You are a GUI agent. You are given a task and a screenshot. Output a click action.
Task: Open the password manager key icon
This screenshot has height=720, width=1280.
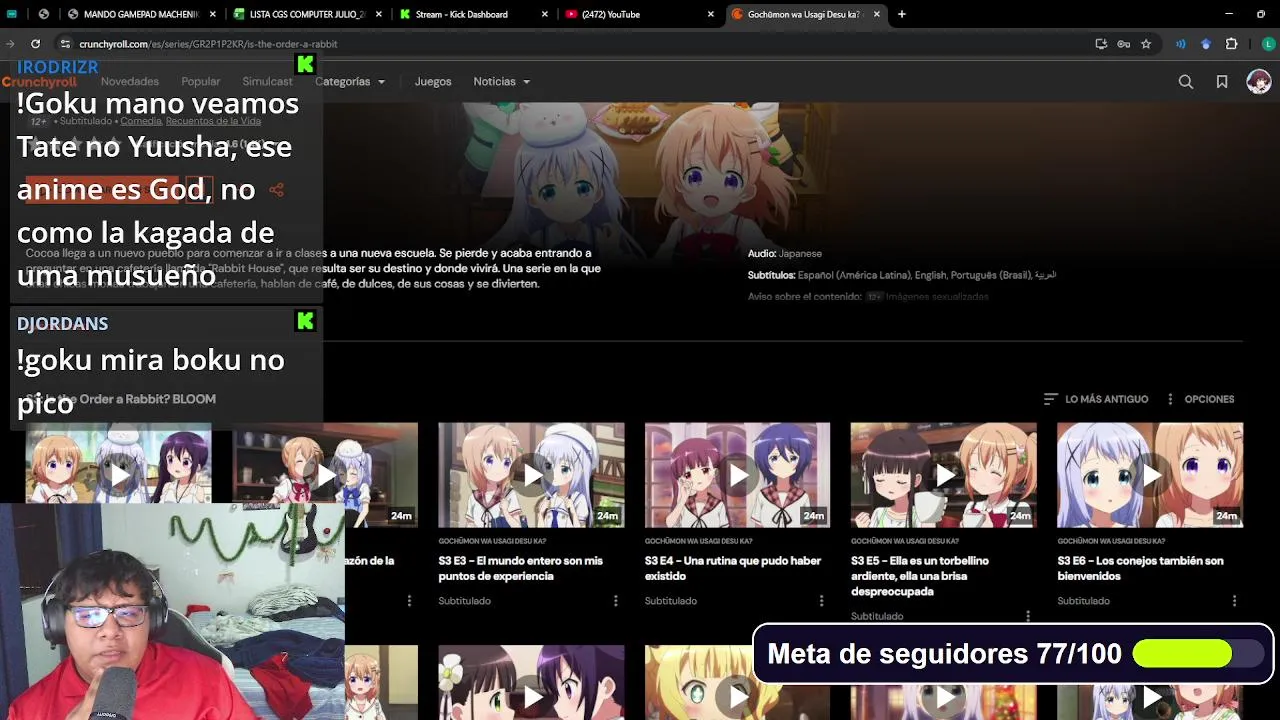pos(1123,44)
